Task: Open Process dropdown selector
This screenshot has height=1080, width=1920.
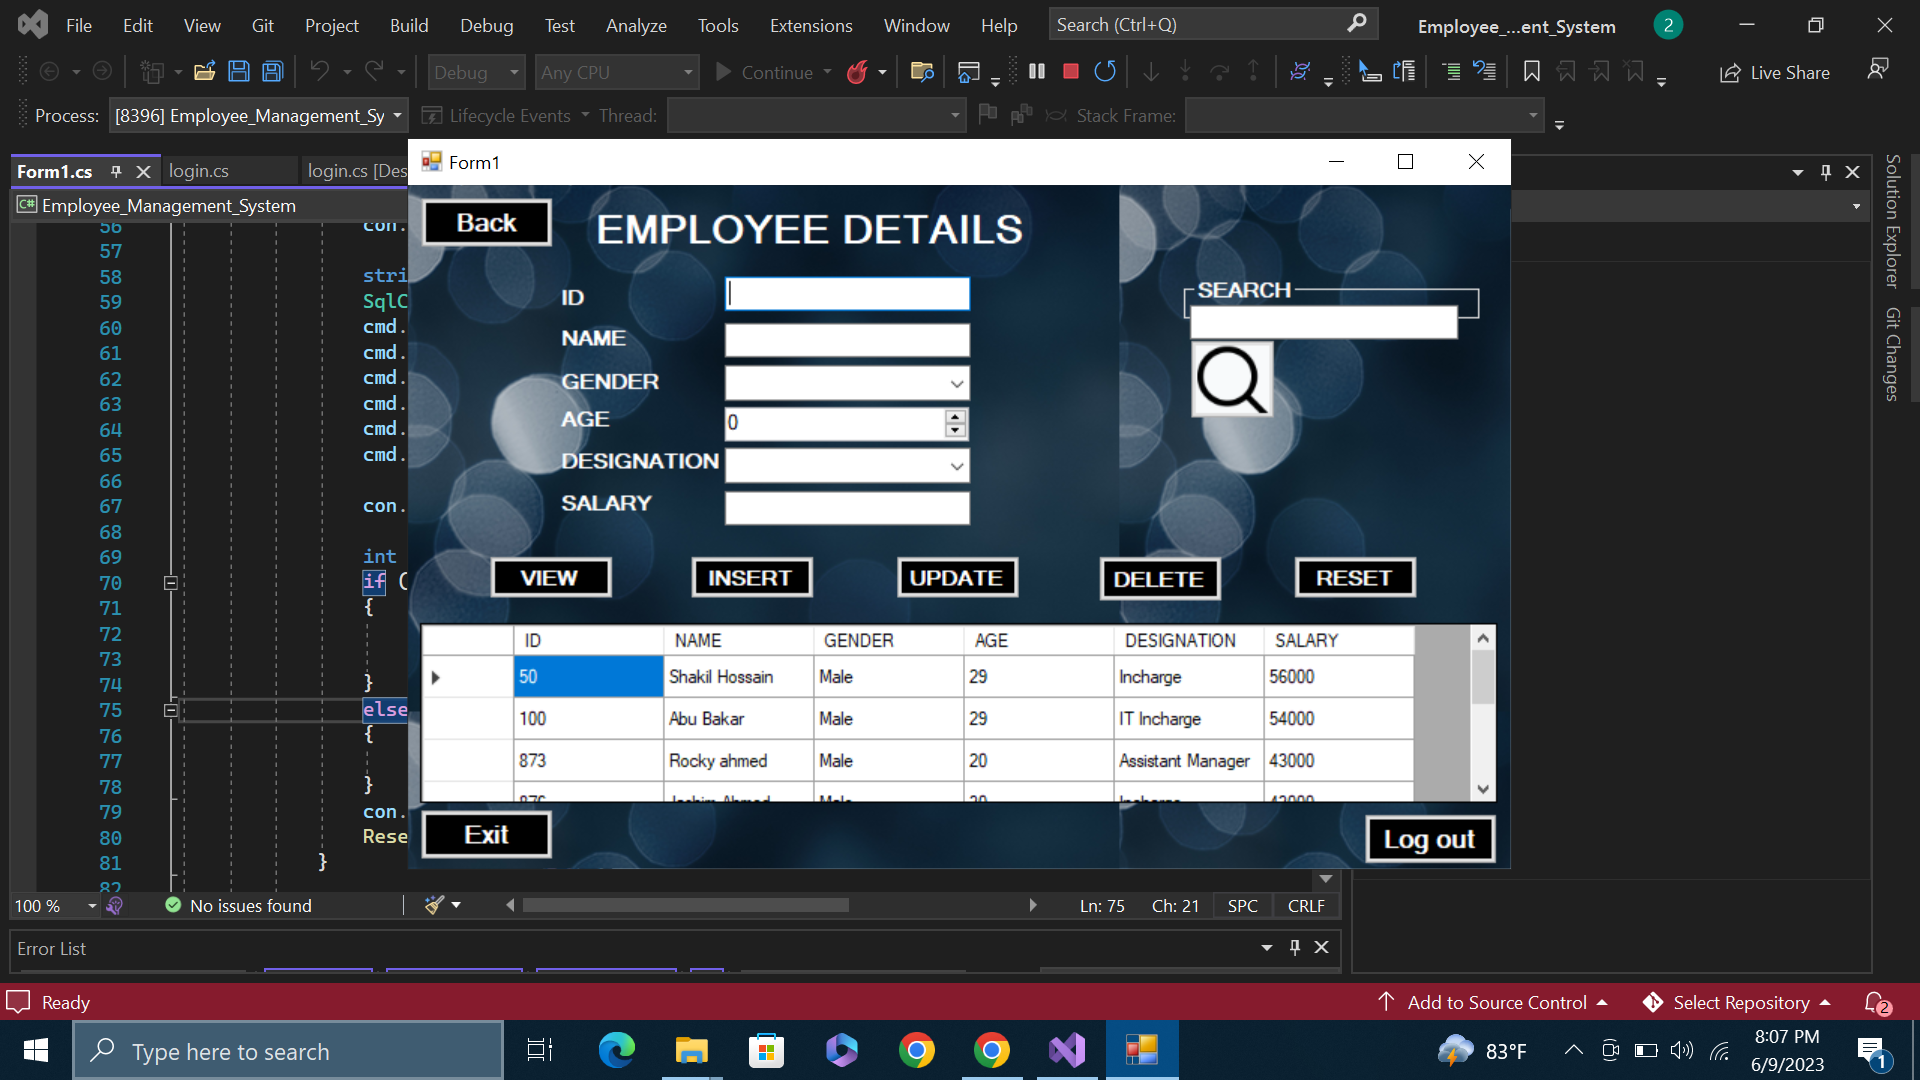Action: (x=397, y=116)
